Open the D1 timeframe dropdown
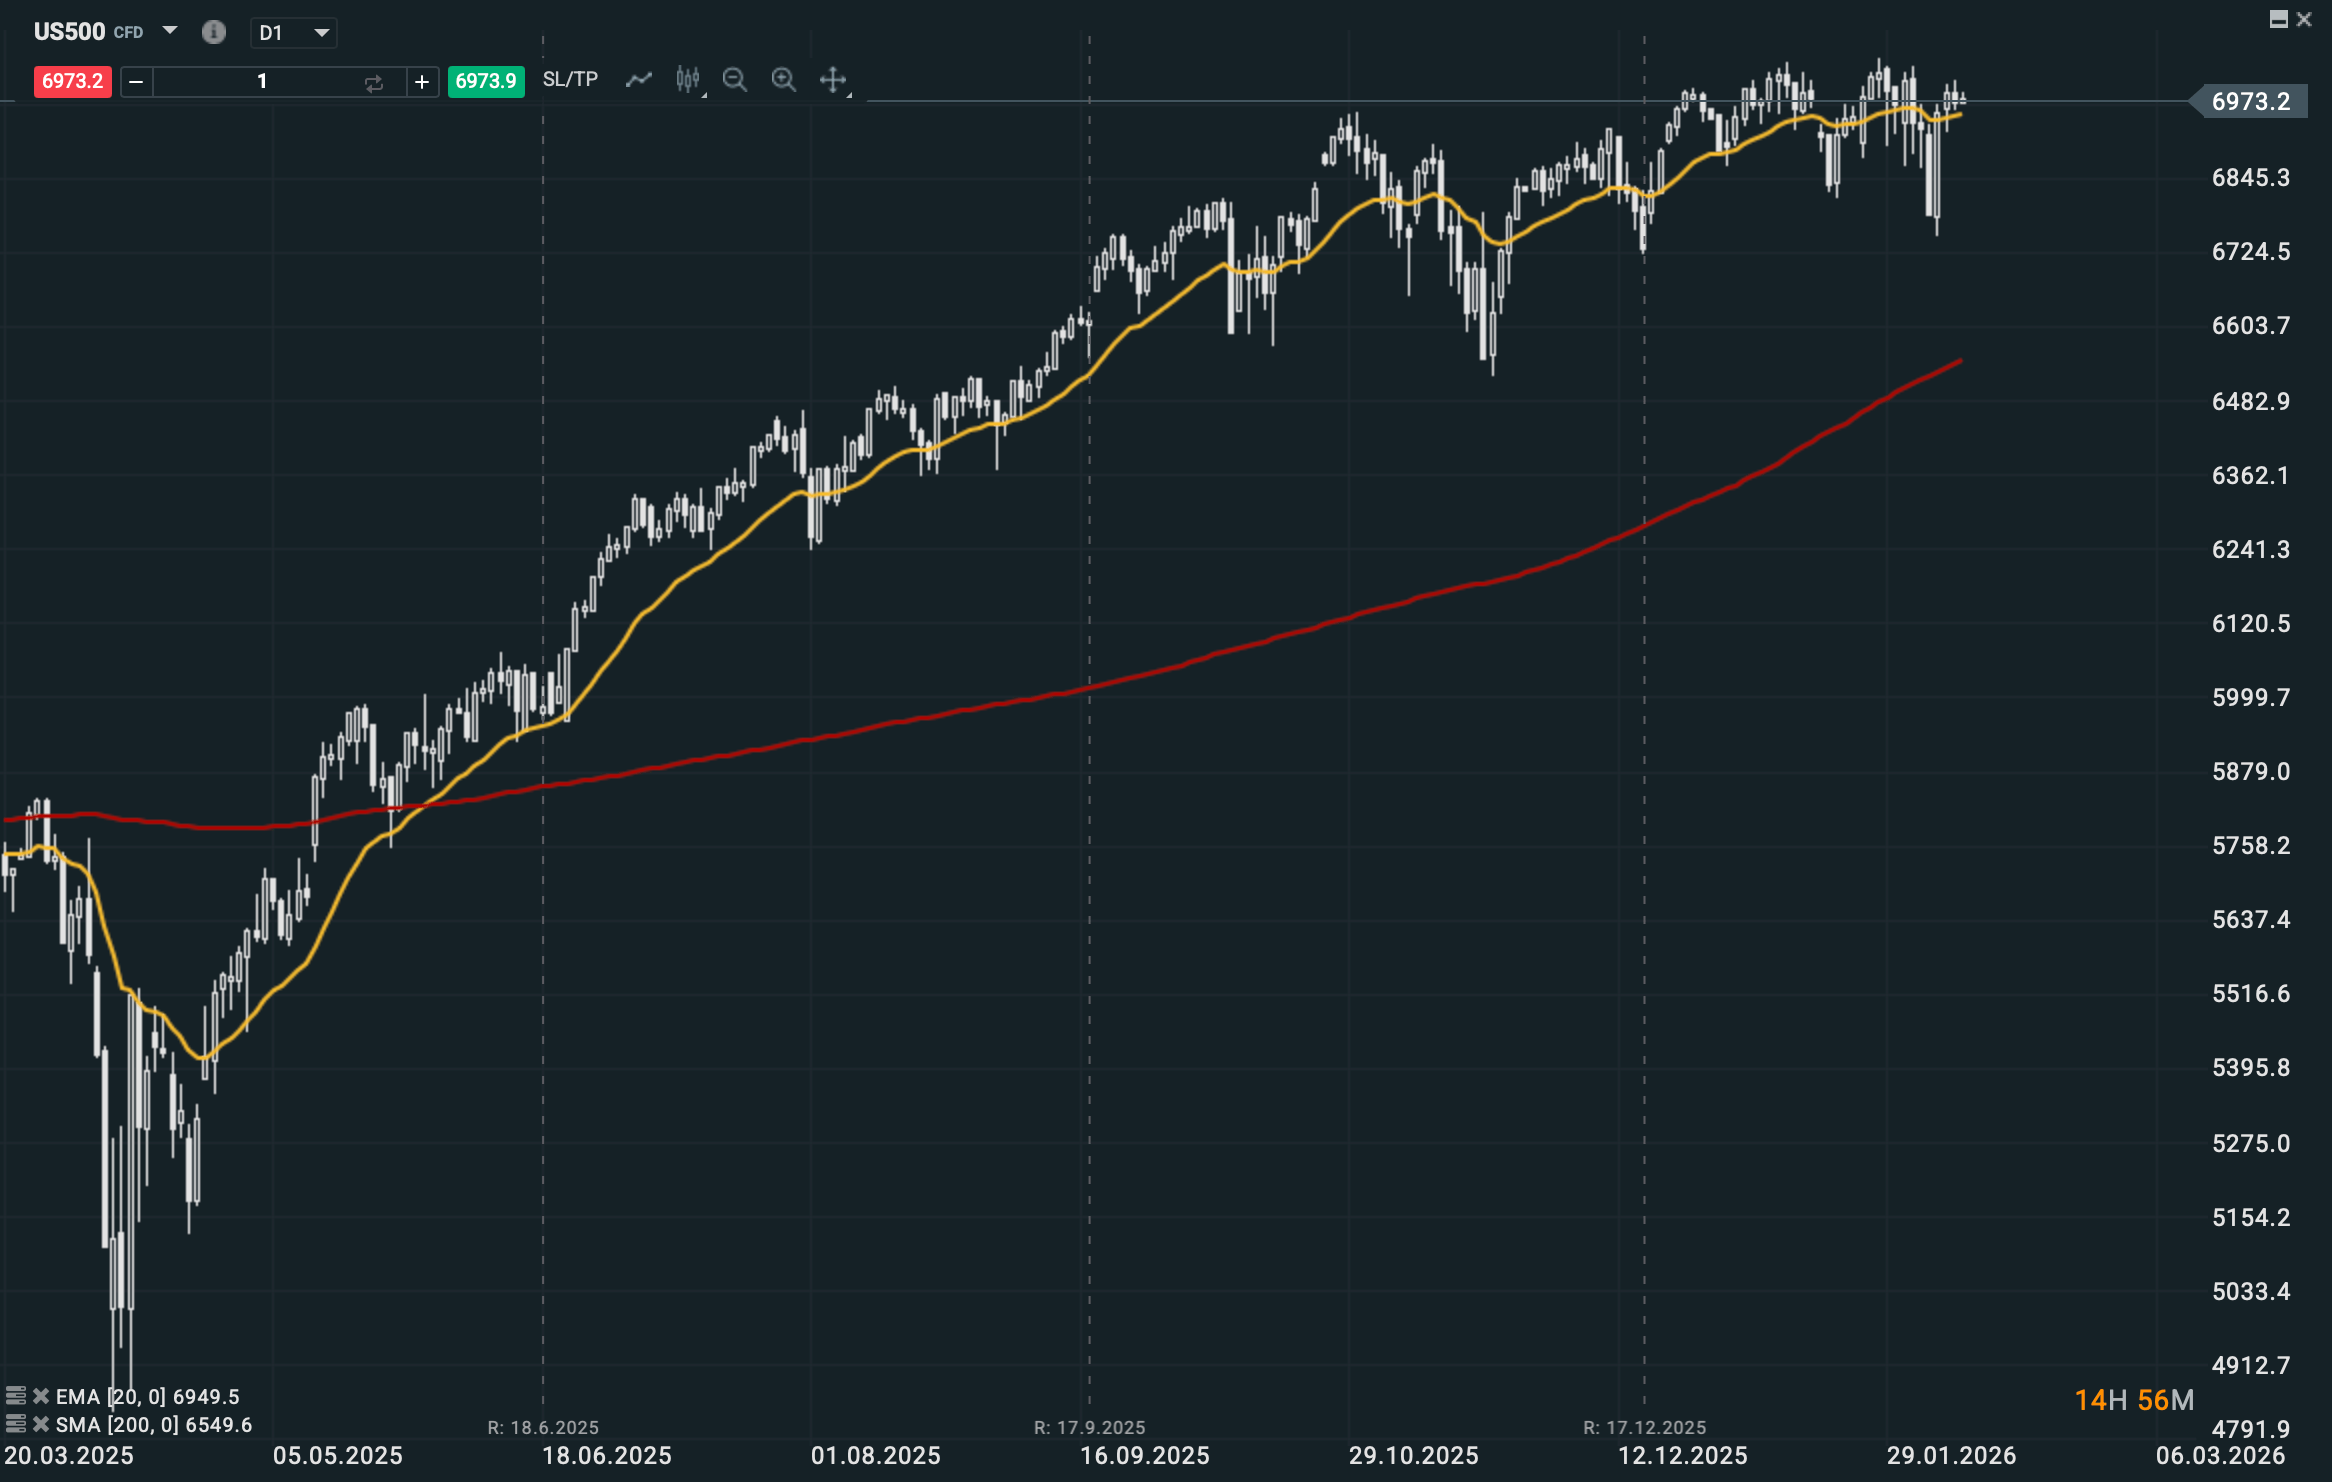 pos(293,33)
